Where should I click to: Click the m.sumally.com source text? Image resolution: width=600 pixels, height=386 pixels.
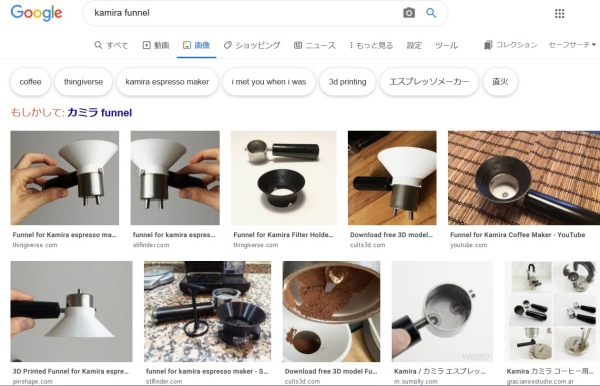(x=416, y=381)
